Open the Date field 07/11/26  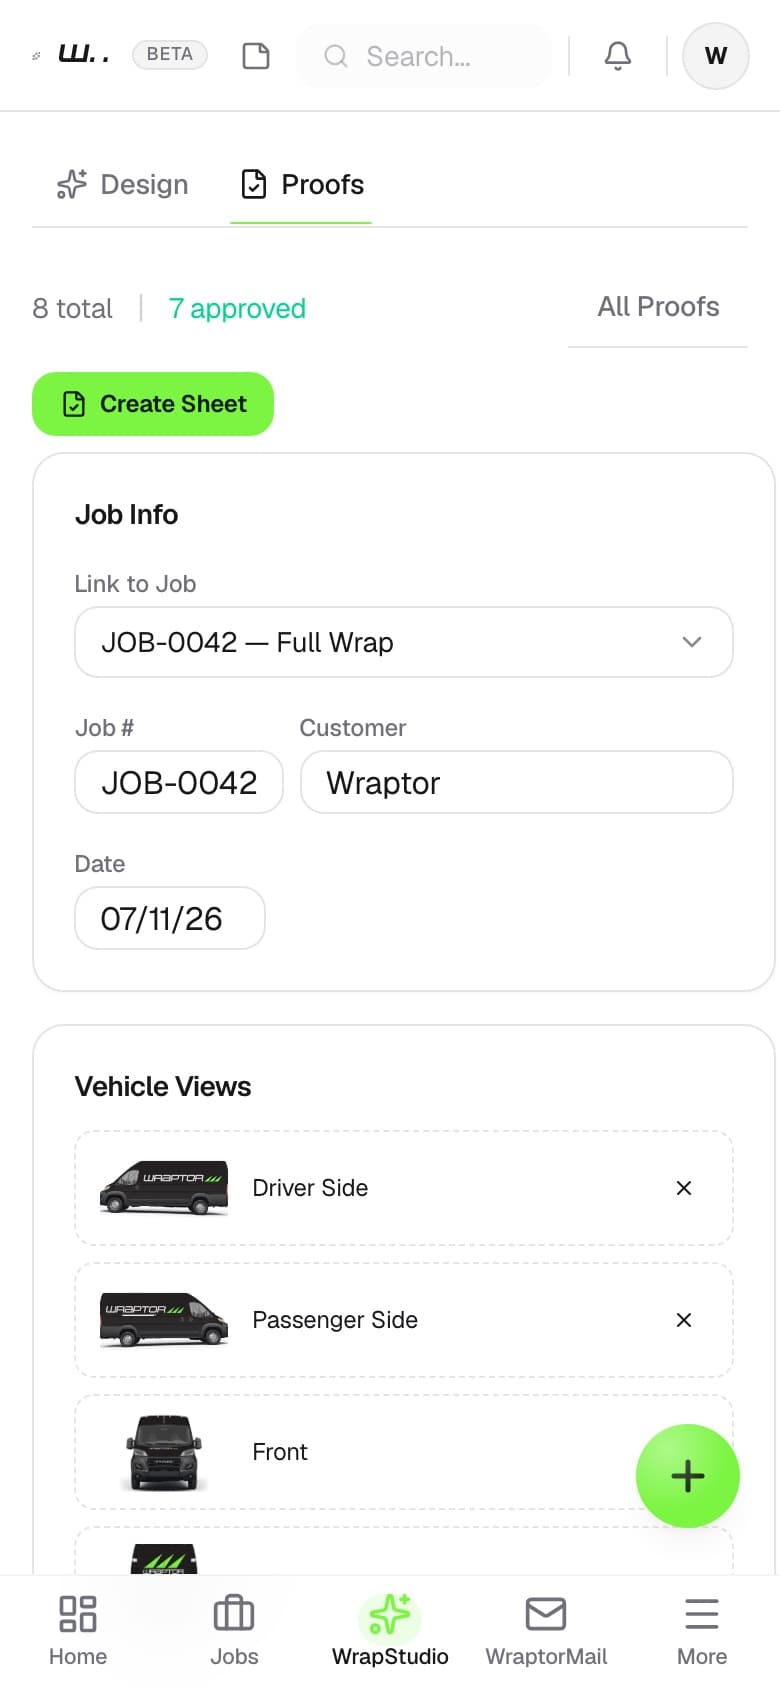[170, 918]
